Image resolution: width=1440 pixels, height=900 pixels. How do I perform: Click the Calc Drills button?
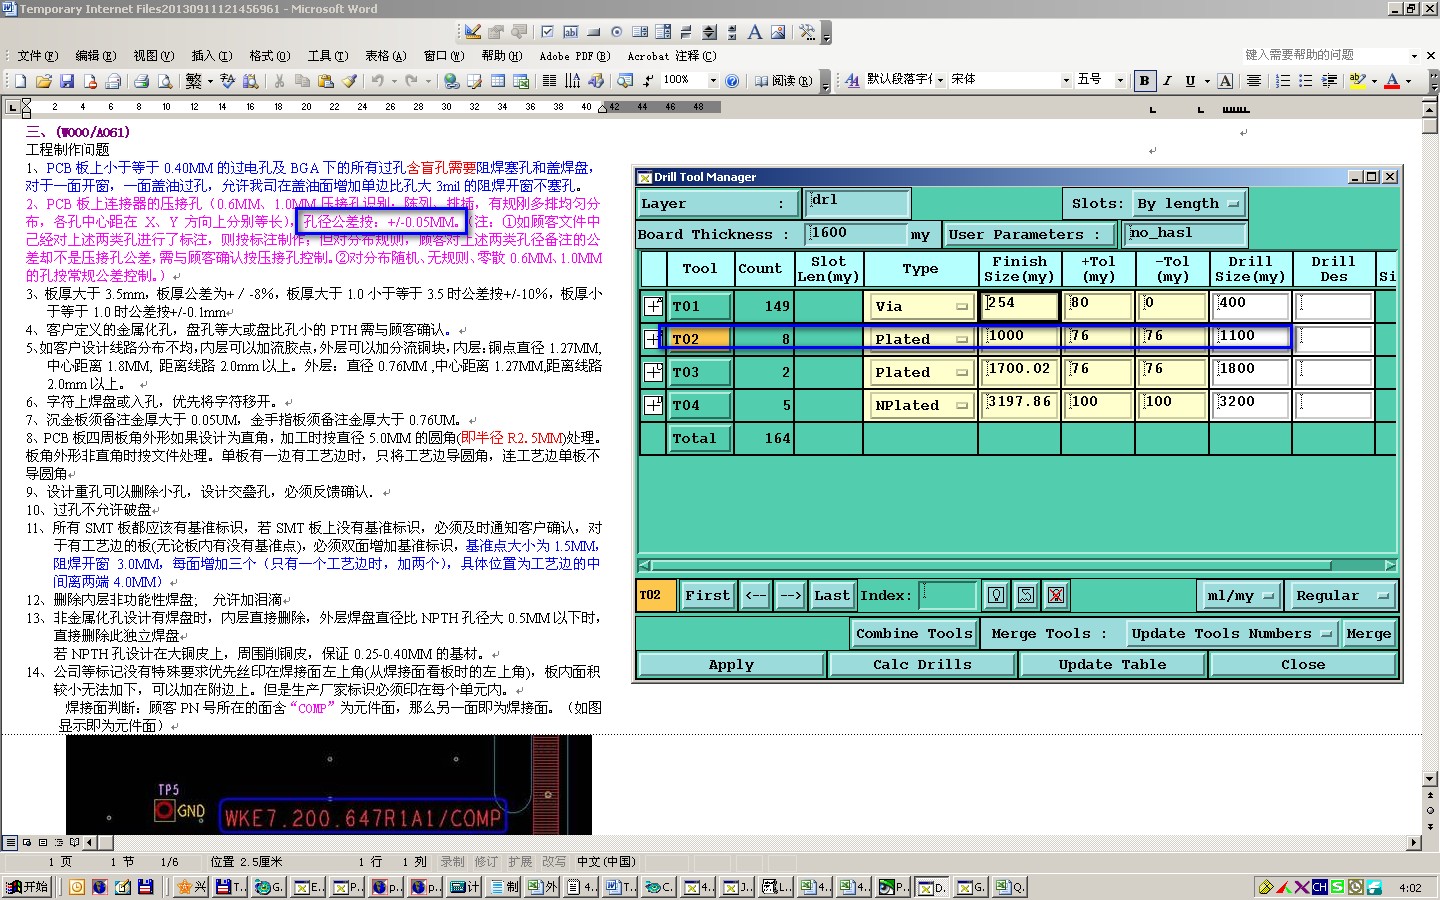coord(922,664)
